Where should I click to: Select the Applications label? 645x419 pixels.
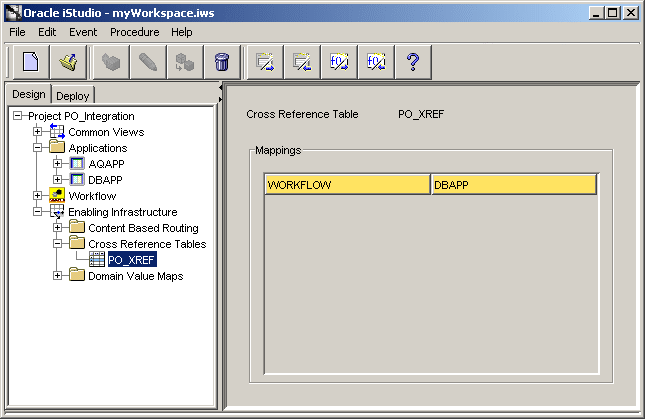click(x=98, y=148)
